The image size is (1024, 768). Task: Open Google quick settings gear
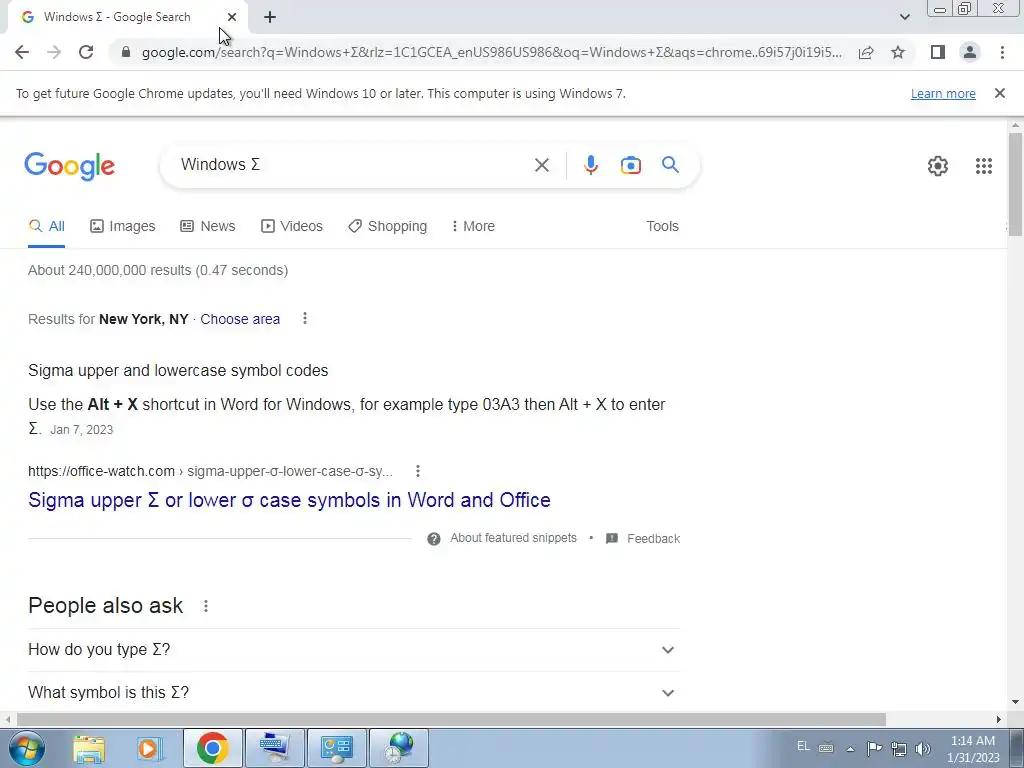pyautogui.click(x=938, y=166)
